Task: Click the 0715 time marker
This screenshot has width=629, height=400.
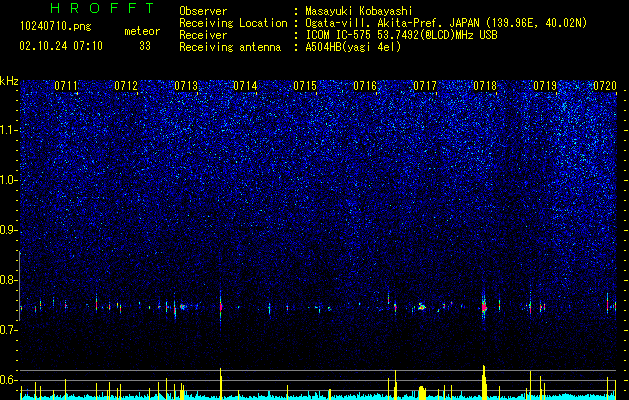Action: click(305, 86)
